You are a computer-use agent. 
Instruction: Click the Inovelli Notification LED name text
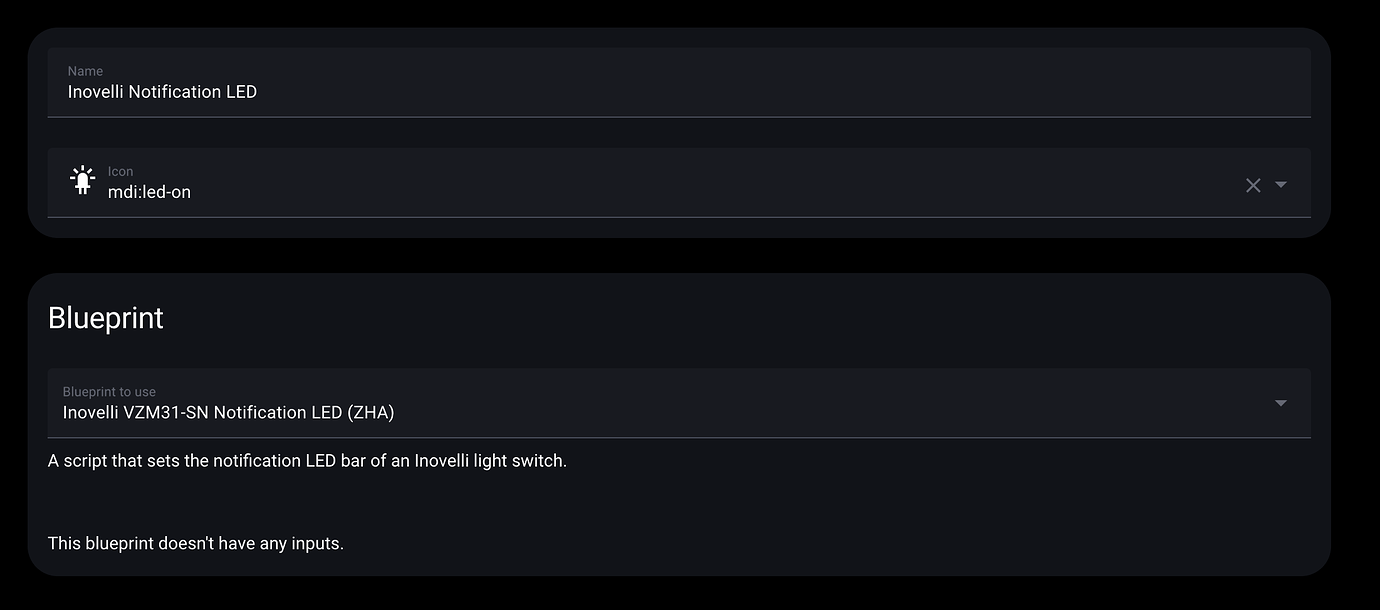point(162,91)
